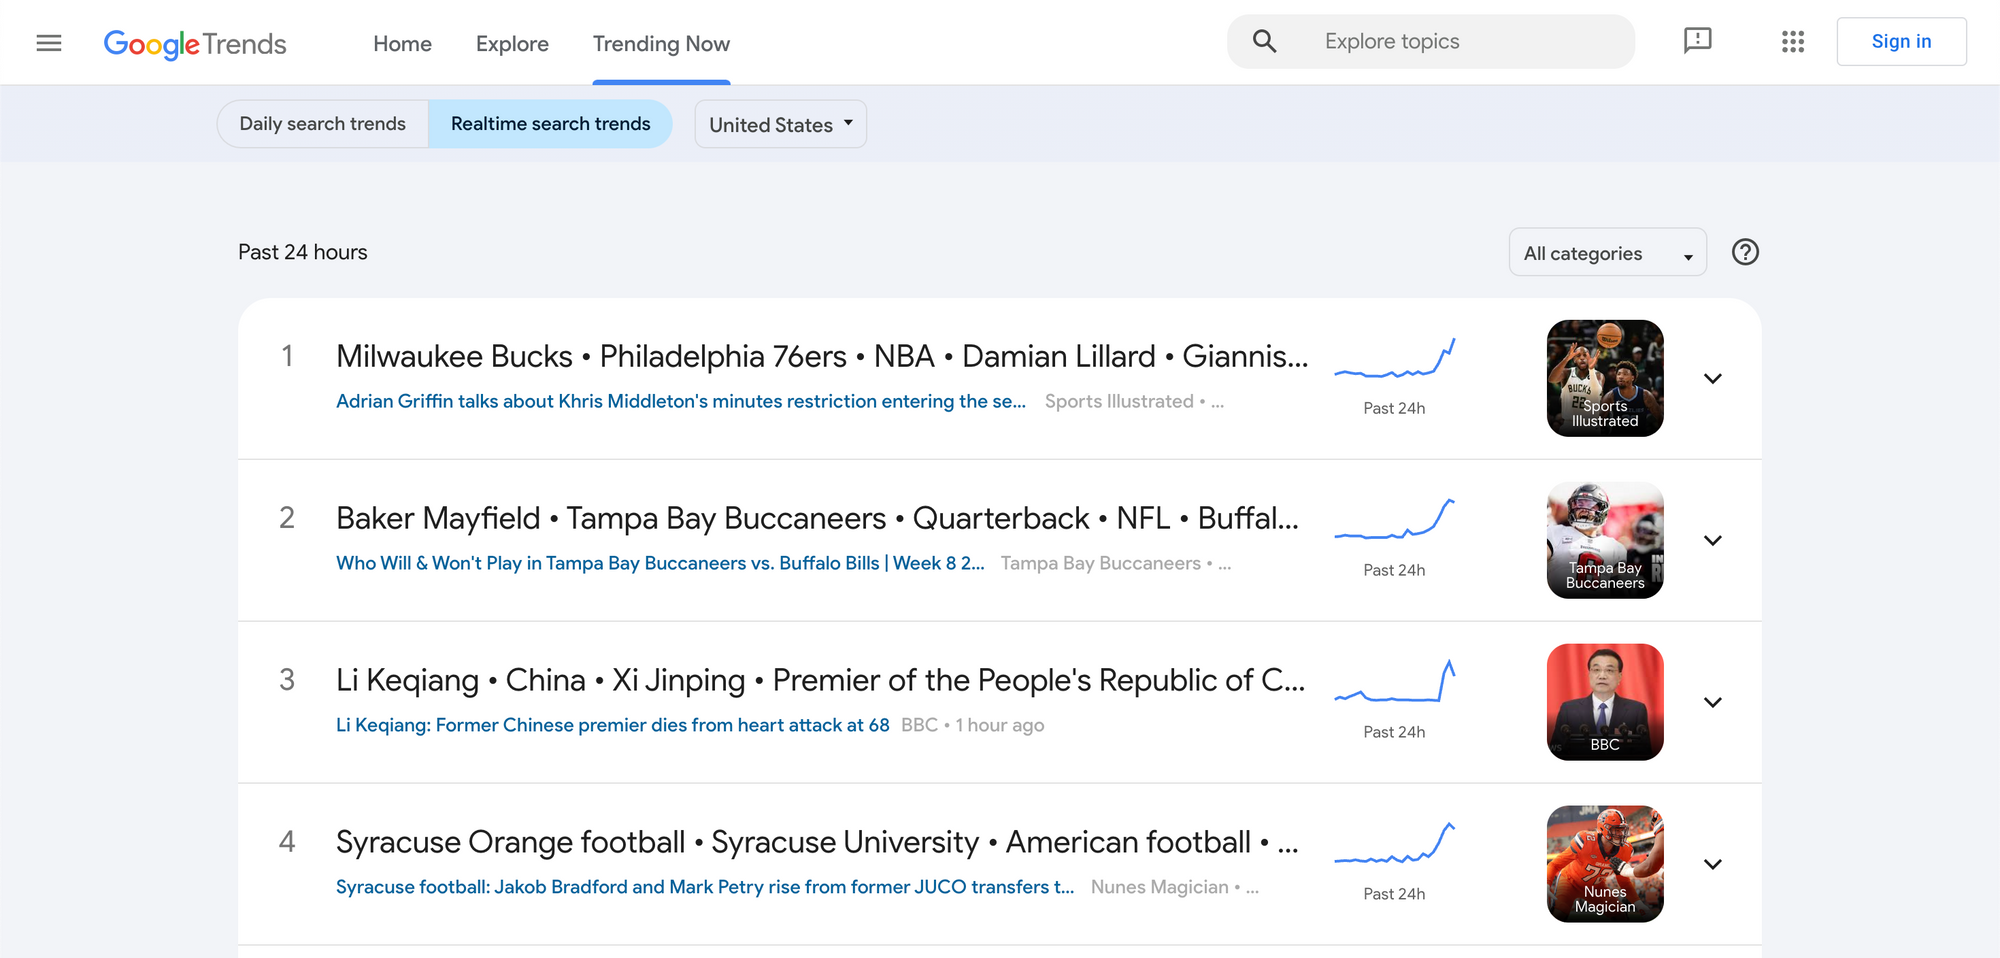Open the Li Keqiang BBC article link
The image size is (2000, 958).
612,725
